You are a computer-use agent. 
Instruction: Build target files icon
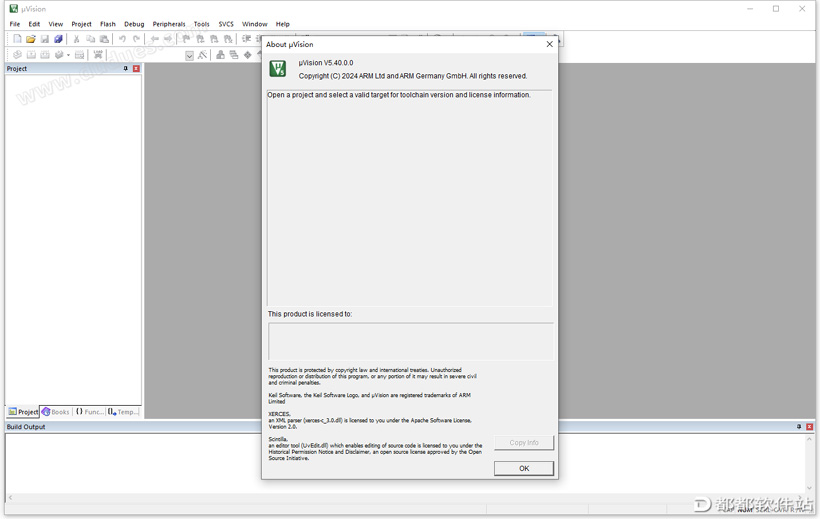31,54
